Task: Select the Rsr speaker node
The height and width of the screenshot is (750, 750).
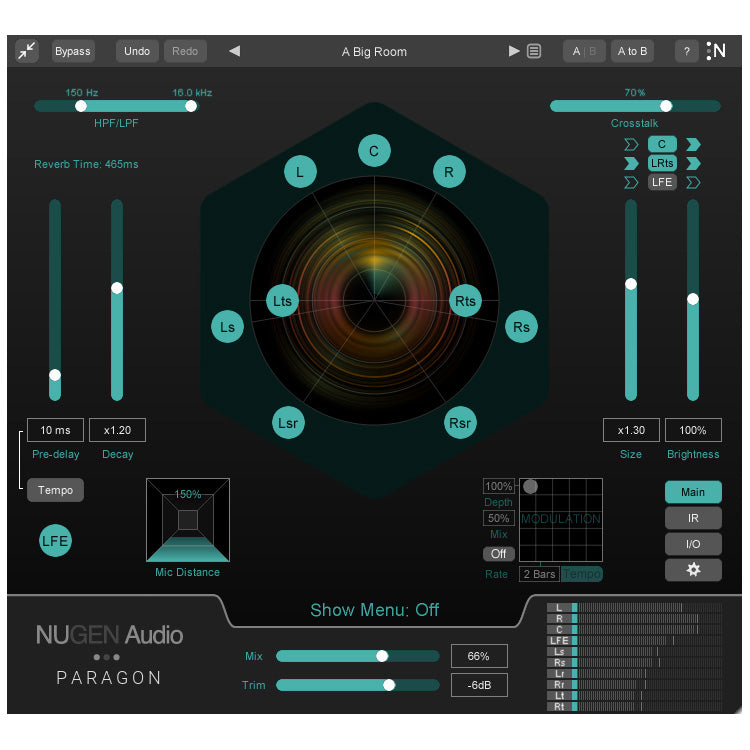Action: tap(460, 423)
